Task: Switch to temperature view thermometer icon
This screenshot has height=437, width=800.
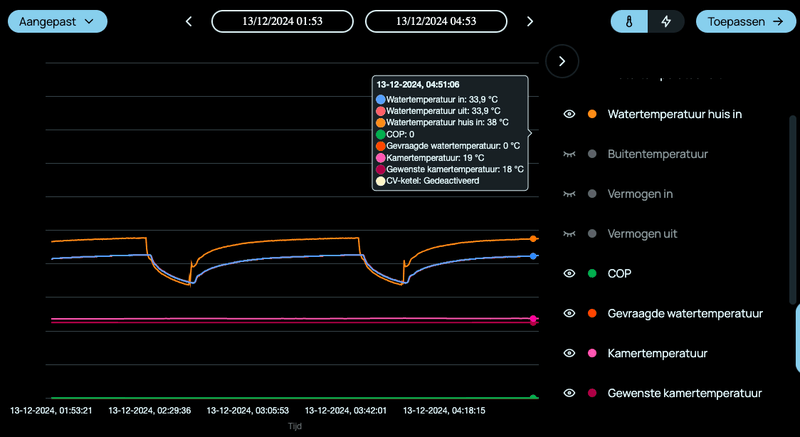Action: [x=629, y=21]
